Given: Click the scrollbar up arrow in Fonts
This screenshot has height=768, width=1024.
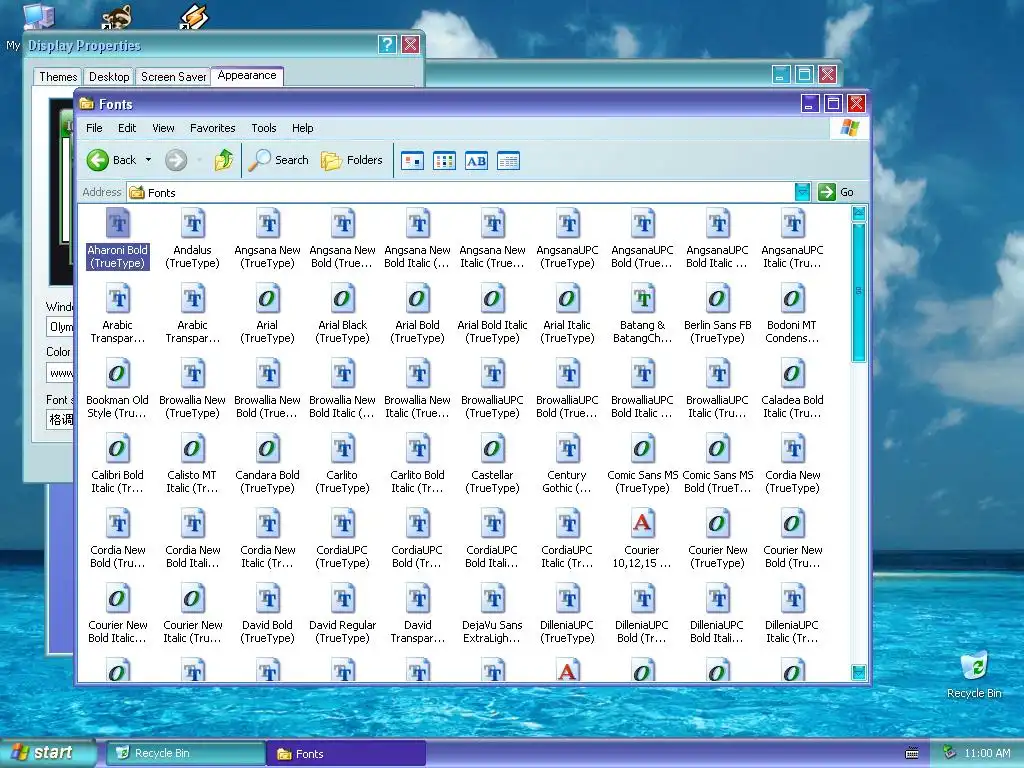Looking at the screenshot, I should tap(859, 213).
